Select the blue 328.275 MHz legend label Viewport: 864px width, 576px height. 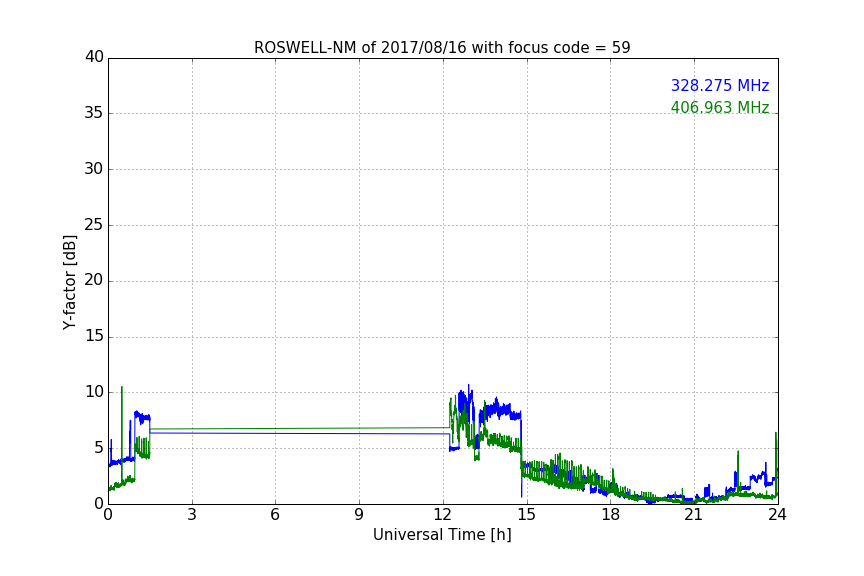pyautogui.click(x=720, y=85)
